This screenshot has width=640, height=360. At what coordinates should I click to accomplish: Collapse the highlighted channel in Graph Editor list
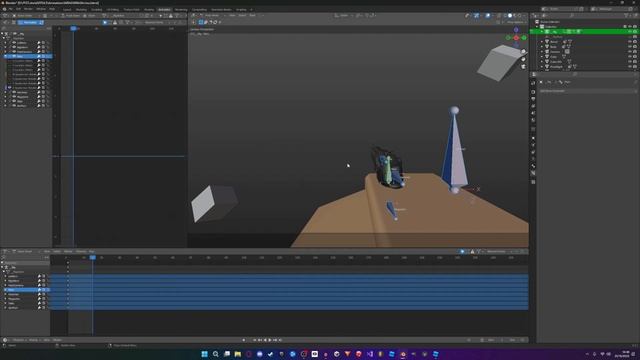(x=6, y=56)
